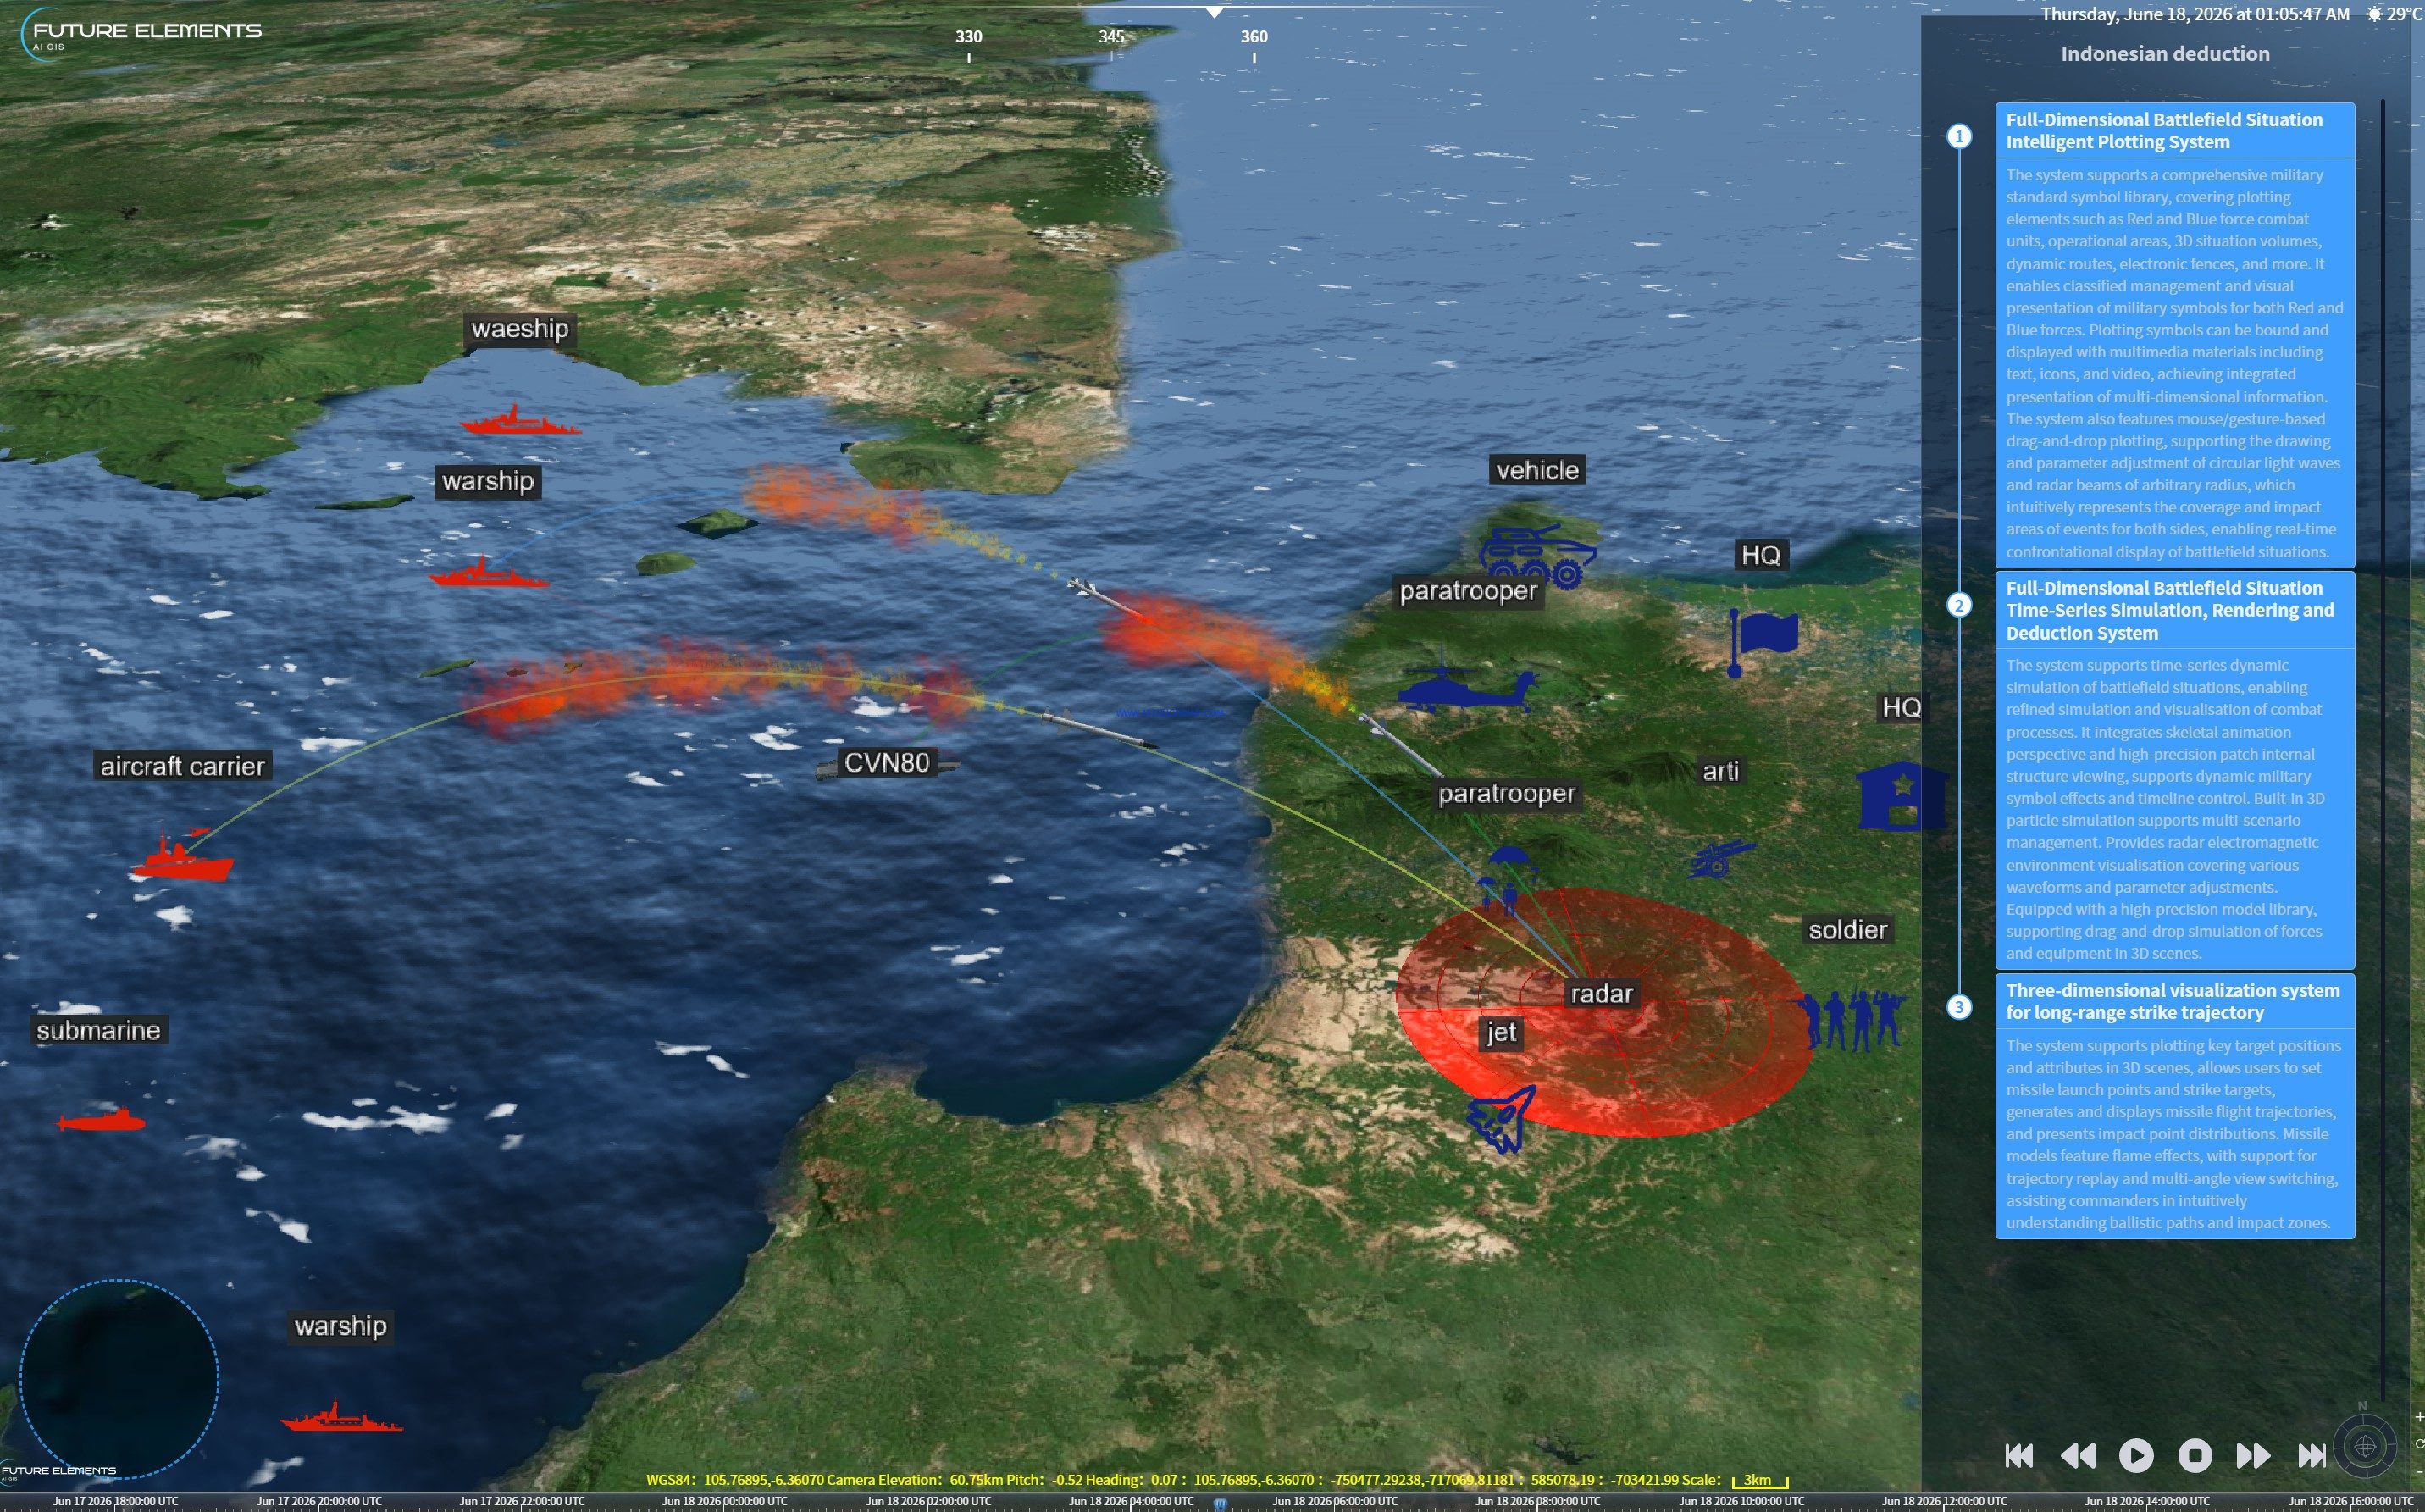Click the 'vehicle' map label
This screenshot has height=1512, width=2425.
1538,470
